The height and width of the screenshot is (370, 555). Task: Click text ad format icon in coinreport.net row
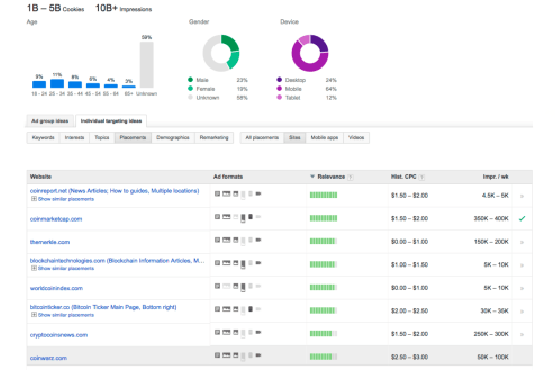click(217, 194)
